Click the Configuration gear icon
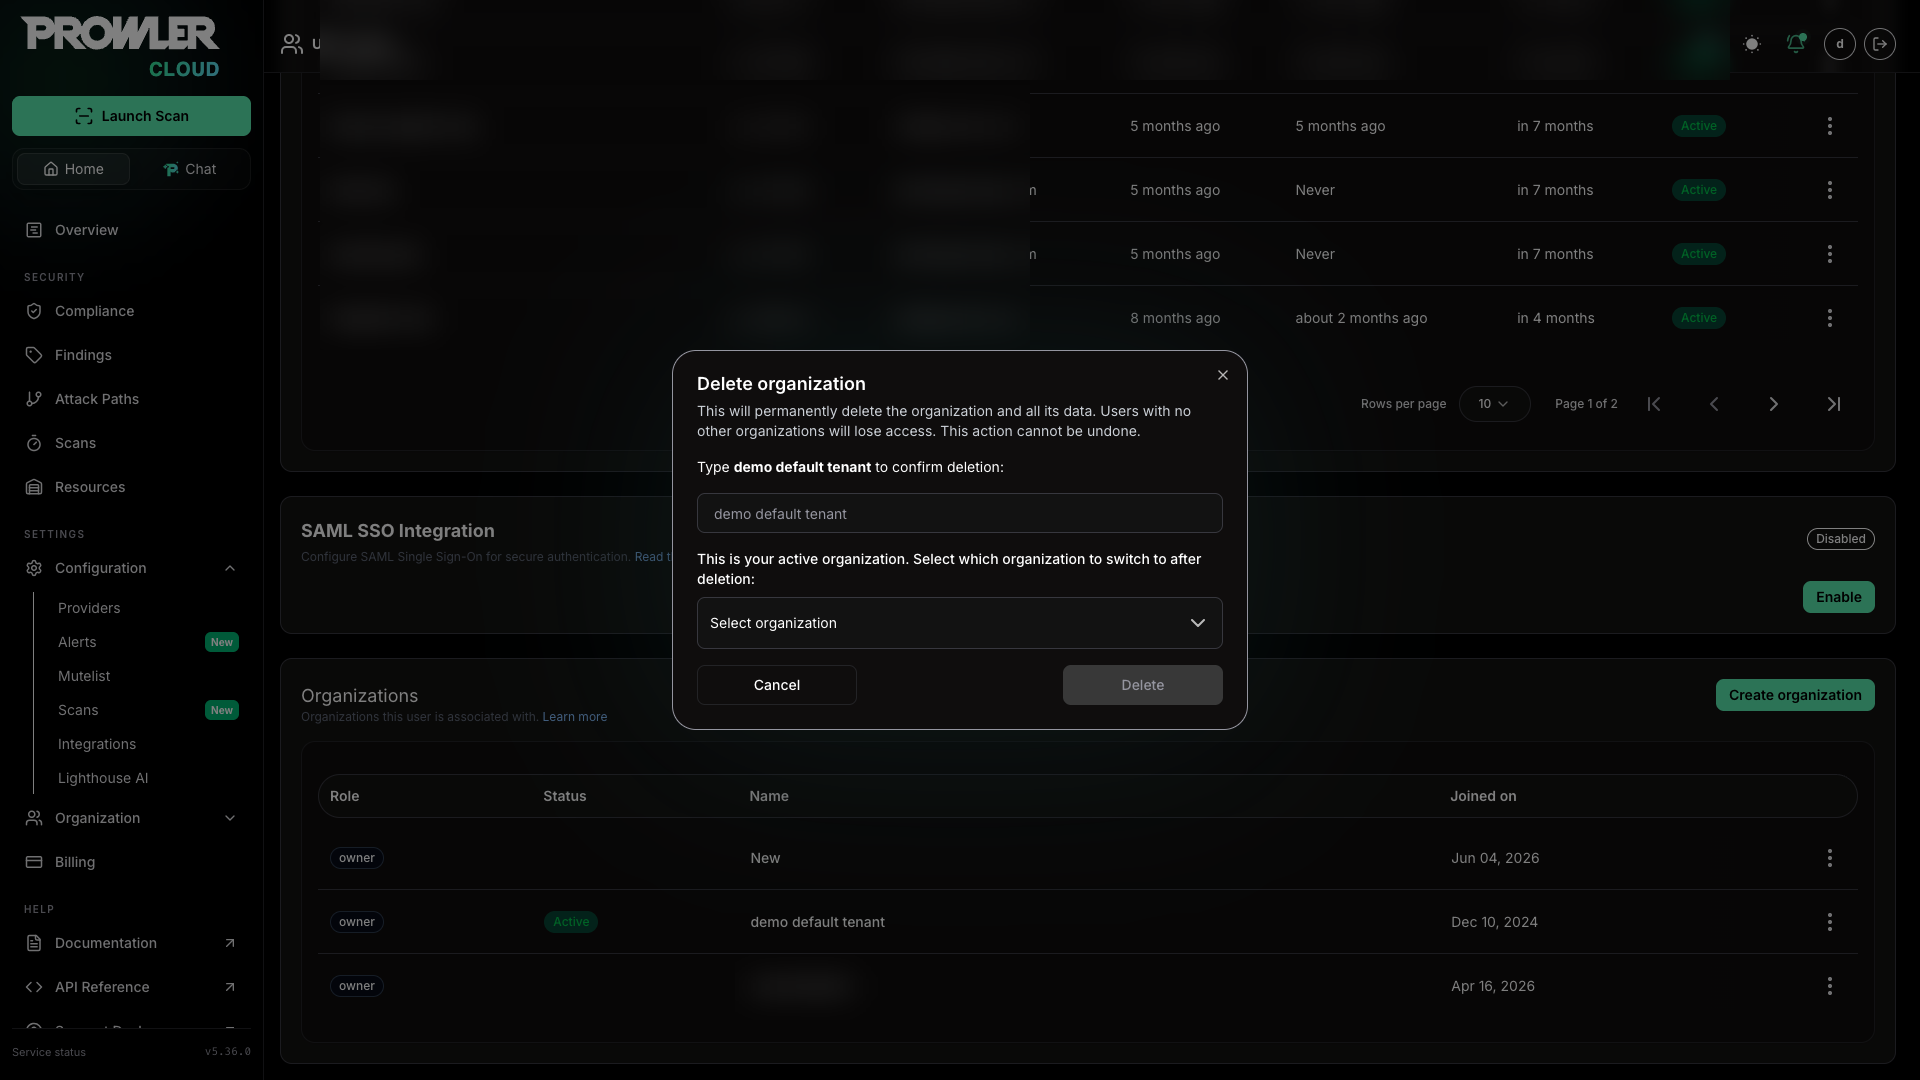Image resolution: width=1920 pixels, height=1080 pixels. (34, 568)
